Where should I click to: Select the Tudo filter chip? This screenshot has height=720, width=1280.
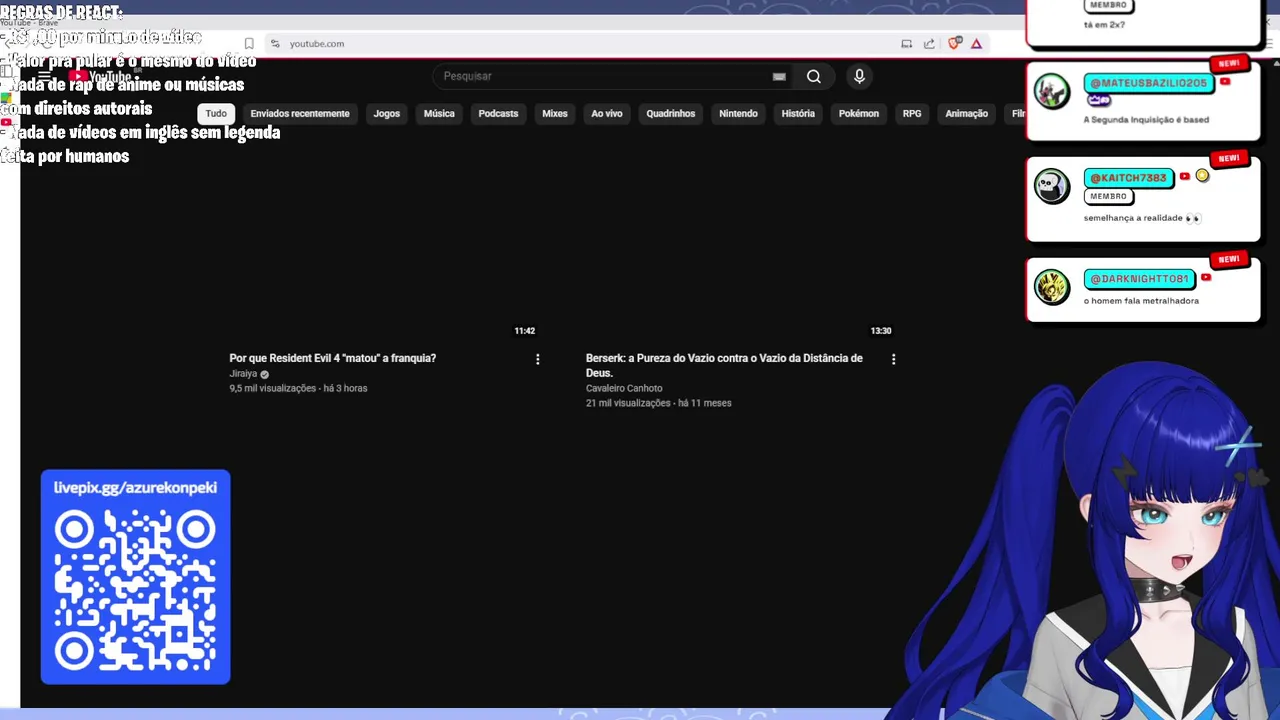pos(216,114)
